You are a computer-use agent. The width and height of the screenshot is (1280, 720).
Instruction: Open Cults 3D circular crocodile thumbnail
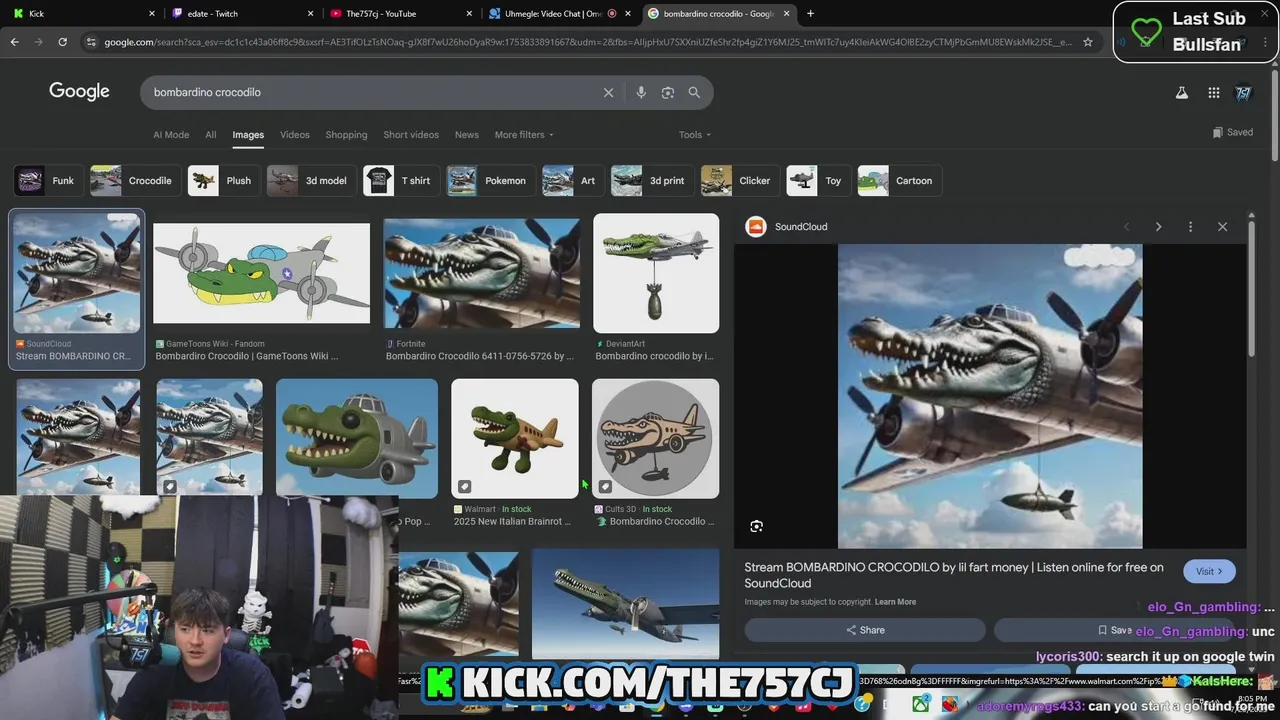[x=655, y=438]
